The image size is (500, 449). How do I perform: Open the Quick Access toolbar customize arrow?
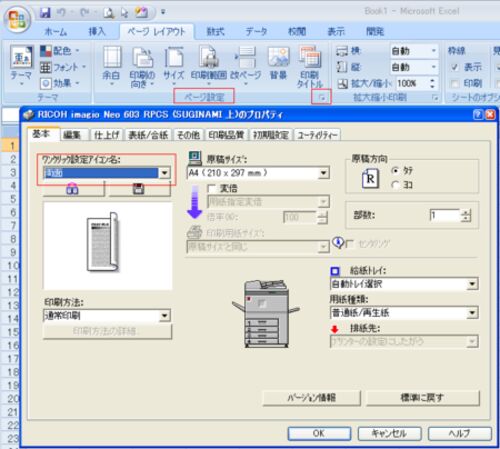point(163,12)
